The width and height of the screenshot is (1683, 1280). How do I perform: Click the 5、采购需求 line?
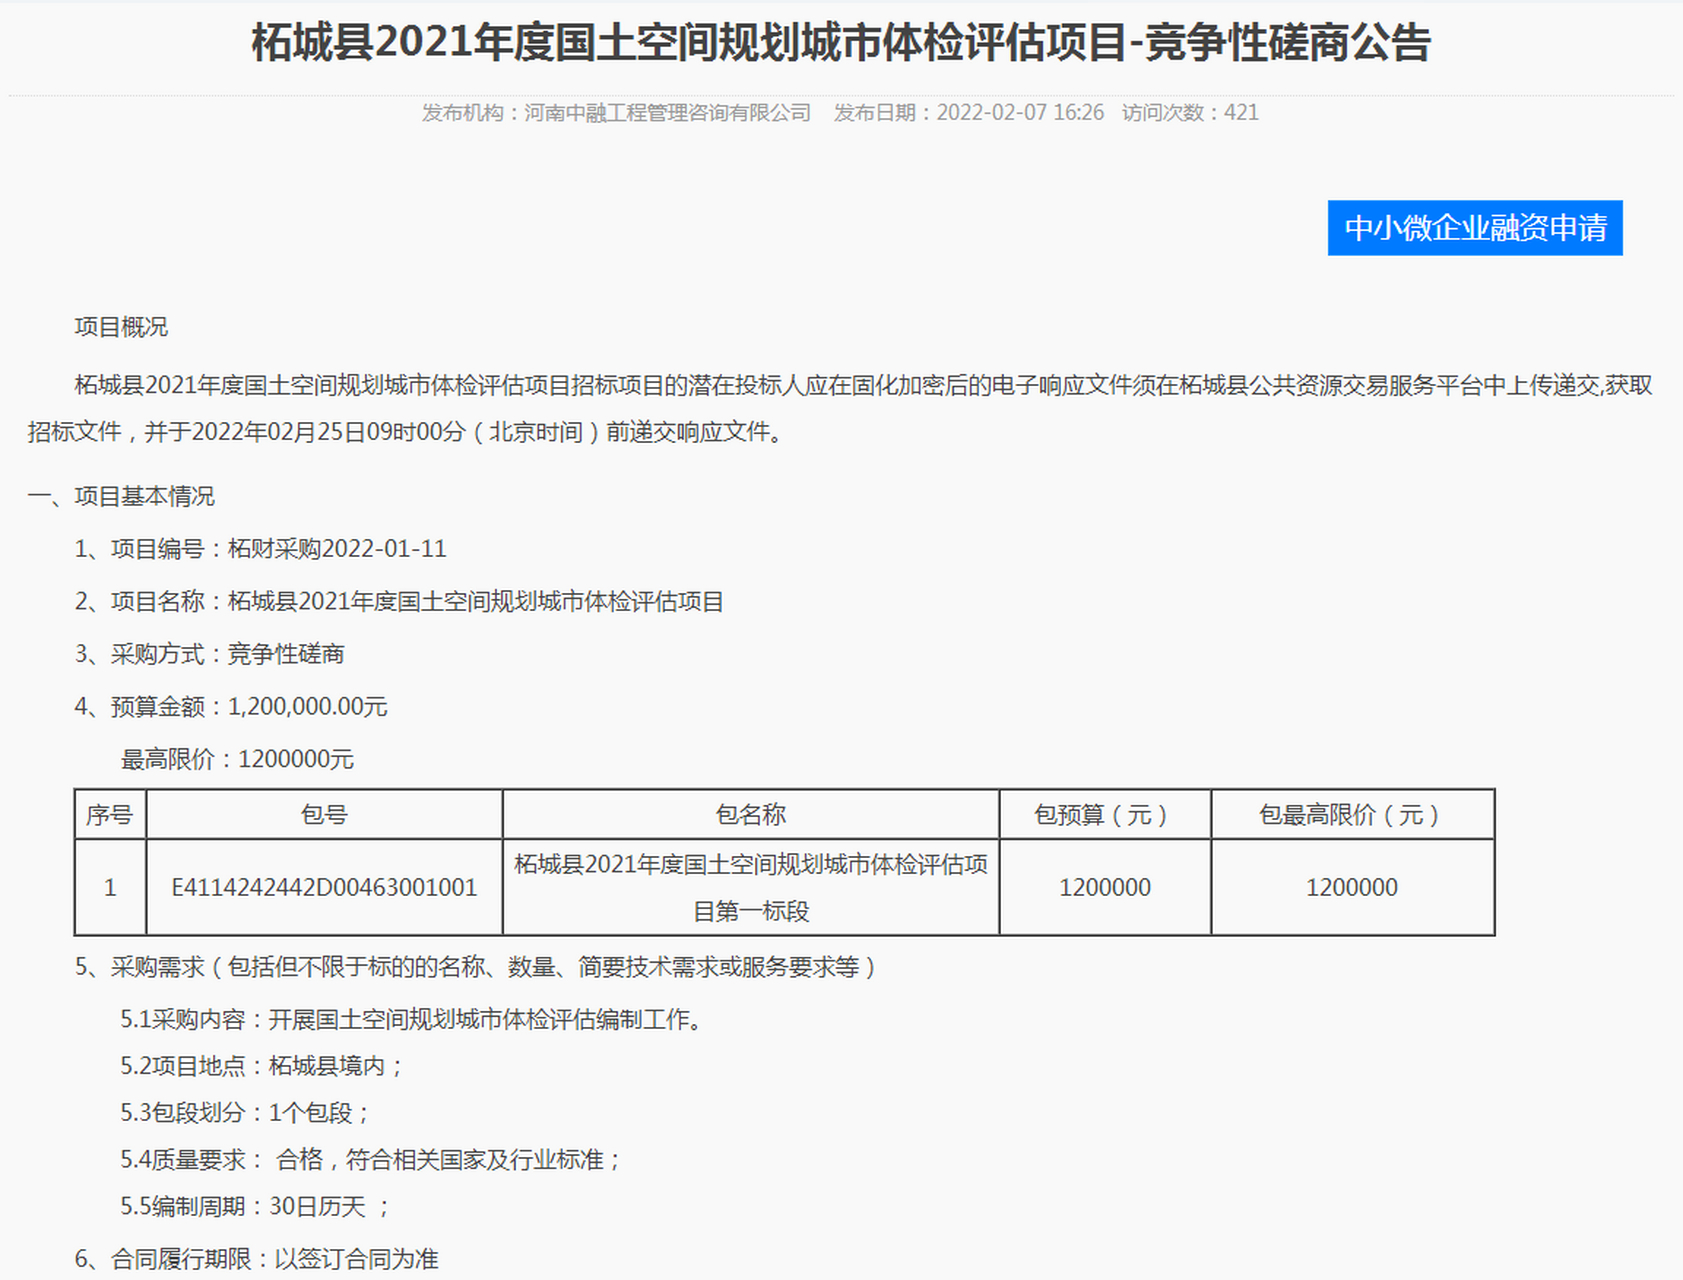(x=477, y=967)
